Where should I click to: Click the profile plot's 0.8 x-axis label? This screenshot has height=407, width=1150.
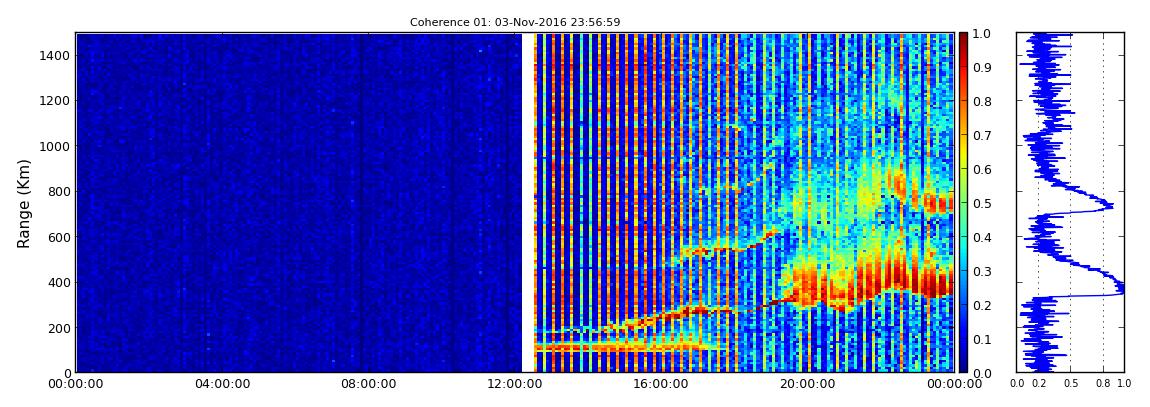[1103, 384]
